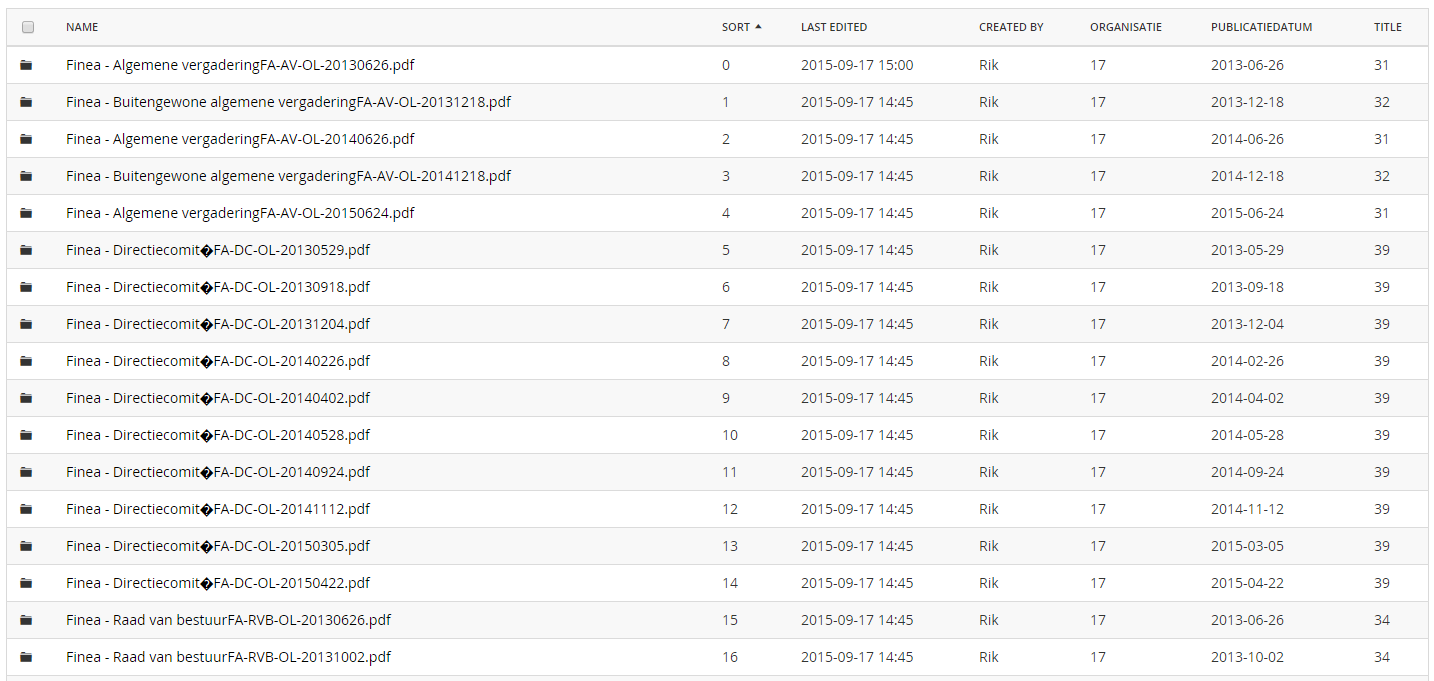1434x681 pixels.
Task: Sort by Organisatie column header
Action: [1126, 27]
